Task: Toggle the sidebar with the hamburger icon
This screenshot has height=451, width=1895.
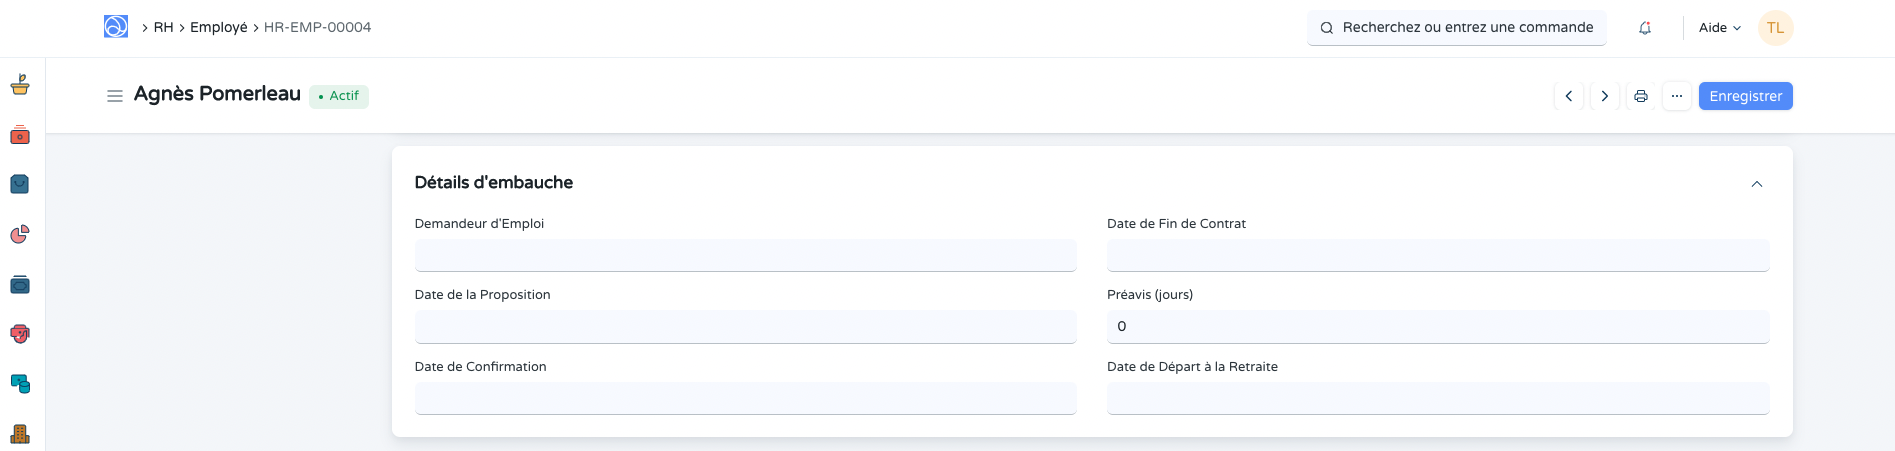Action: tap(115, 96)
